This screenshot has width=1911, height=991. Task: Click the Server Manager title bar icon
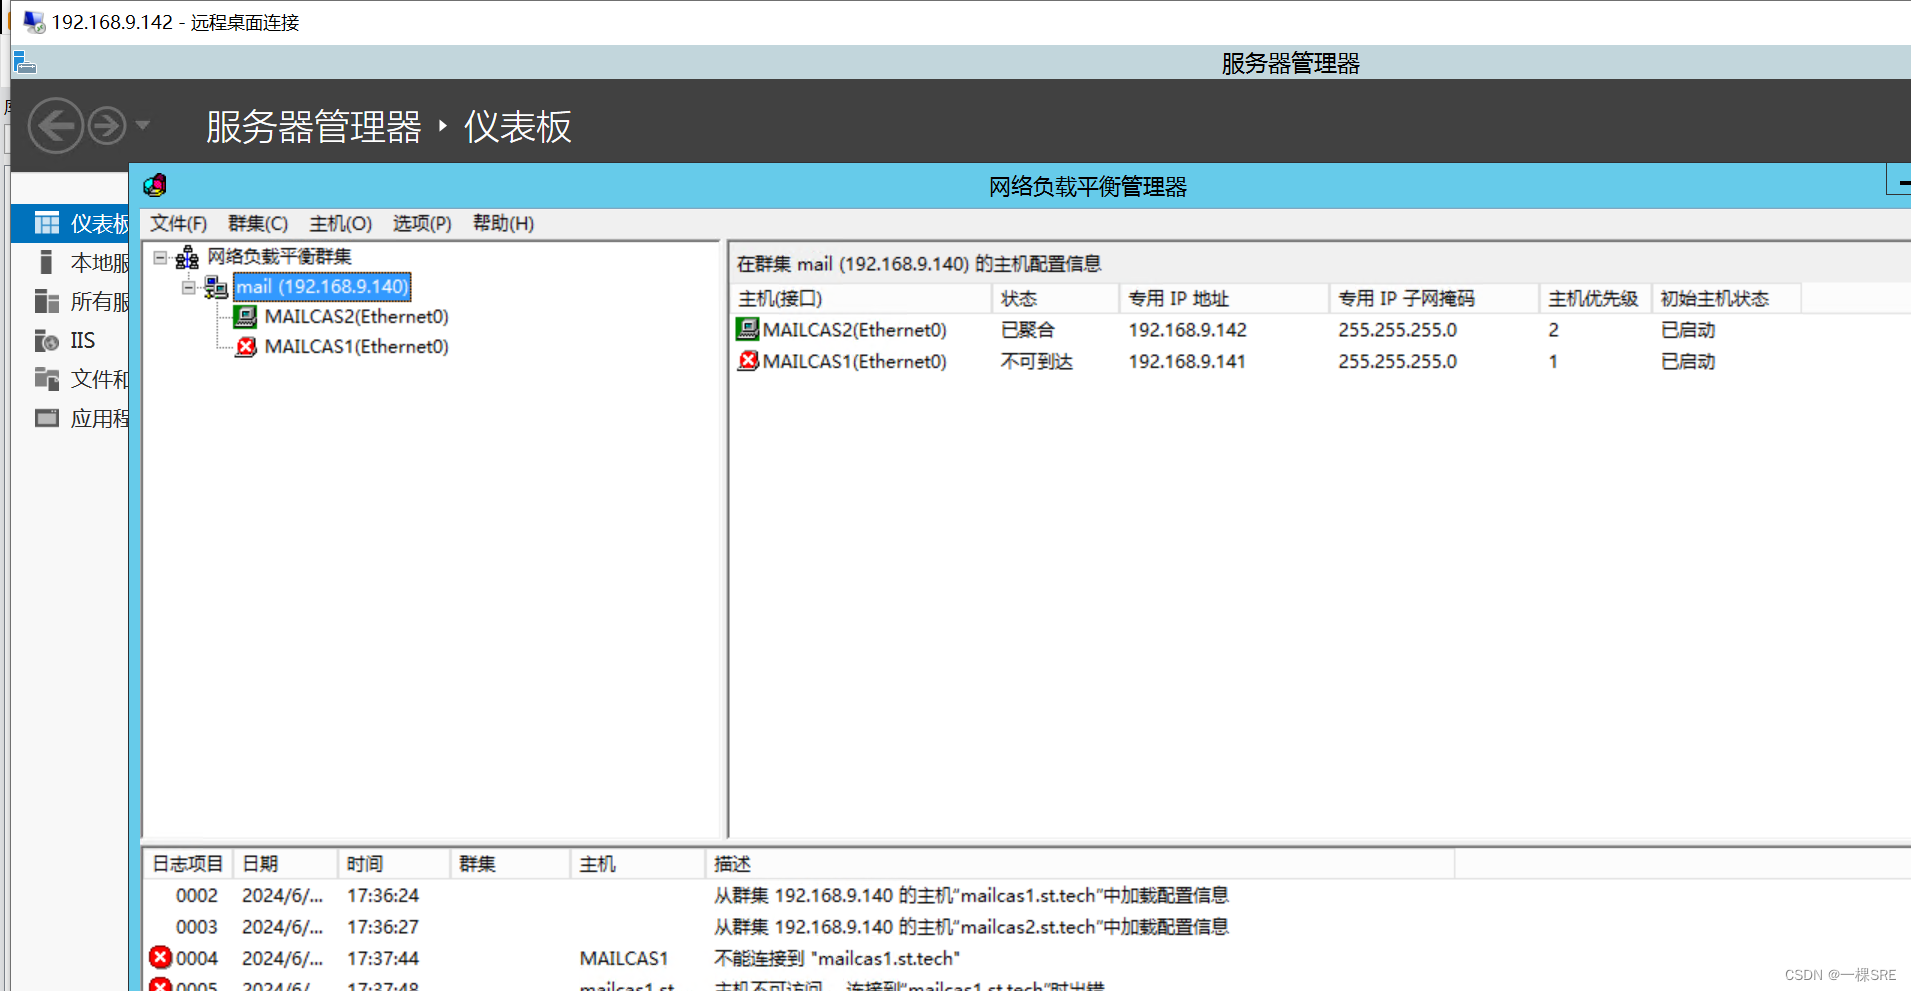[x=25, y=63]
